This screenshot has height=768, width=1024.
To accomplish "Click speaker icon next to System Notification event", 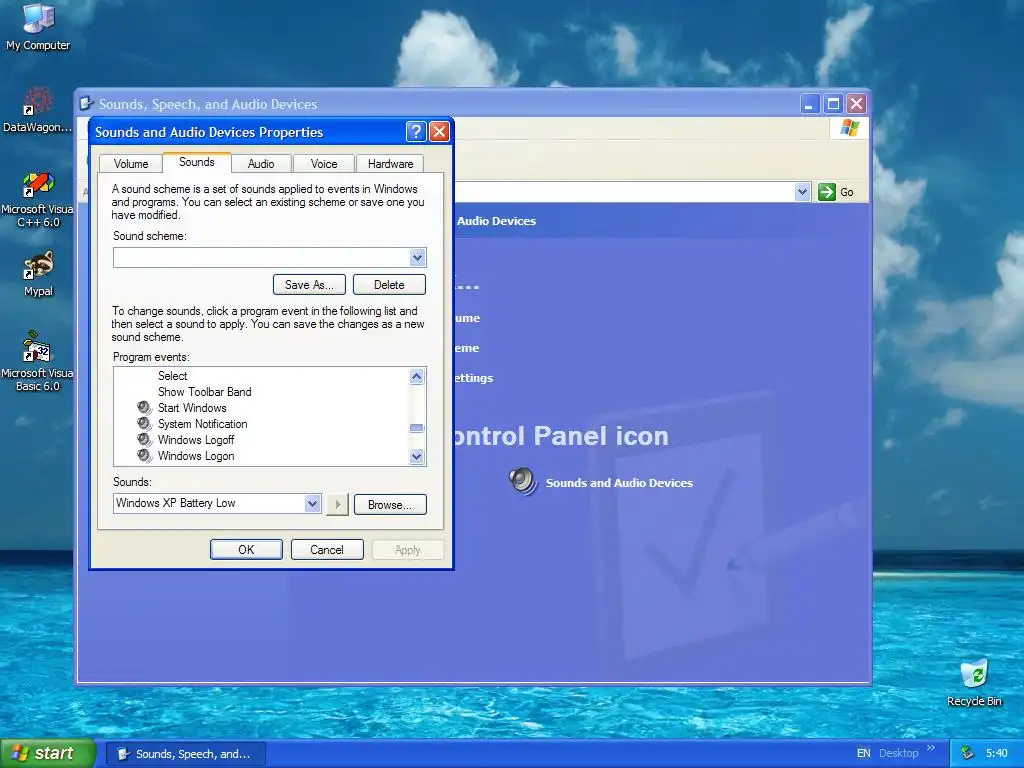I will (x=144, y=424).
